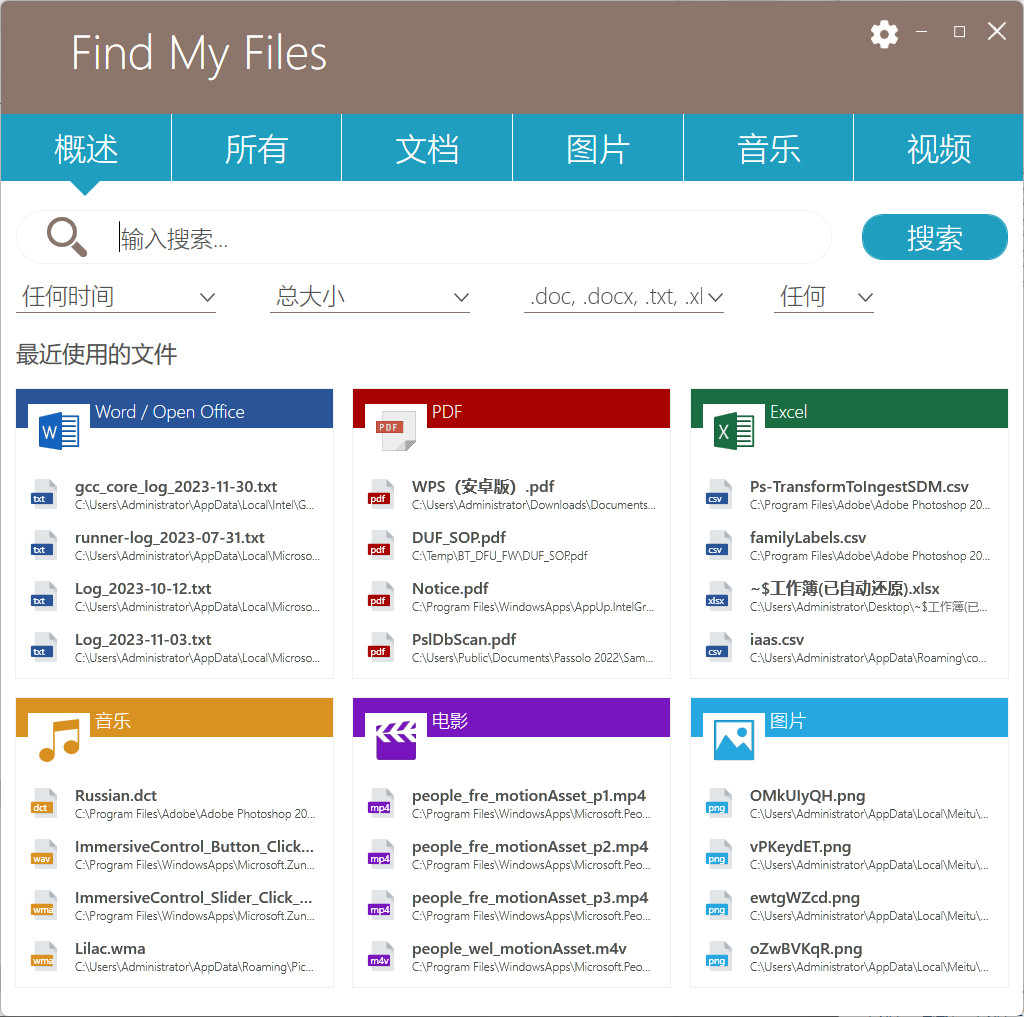Viewport: 1024px width, 1017px height.
Task: Expand the .doc, .docx file type dropdown
Action: 624,297
